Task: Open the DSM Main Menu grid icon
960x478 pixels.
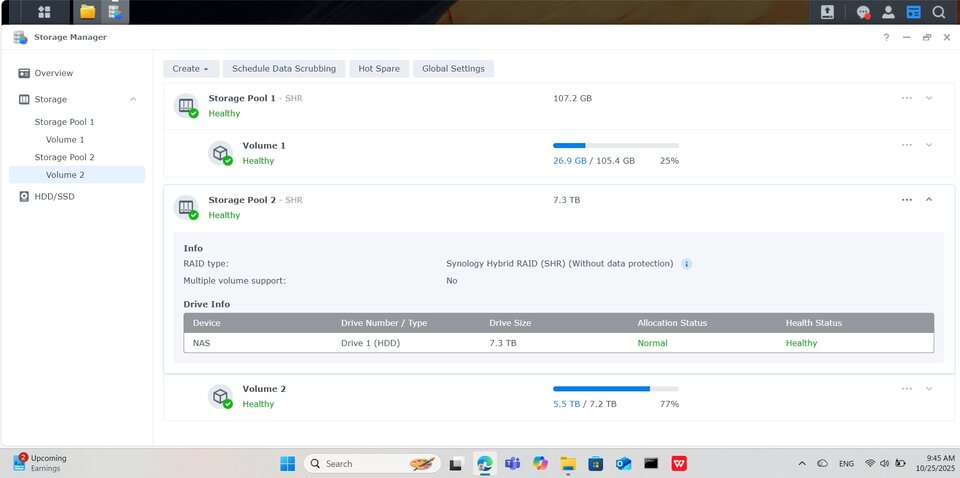Action: click(44, 12)
